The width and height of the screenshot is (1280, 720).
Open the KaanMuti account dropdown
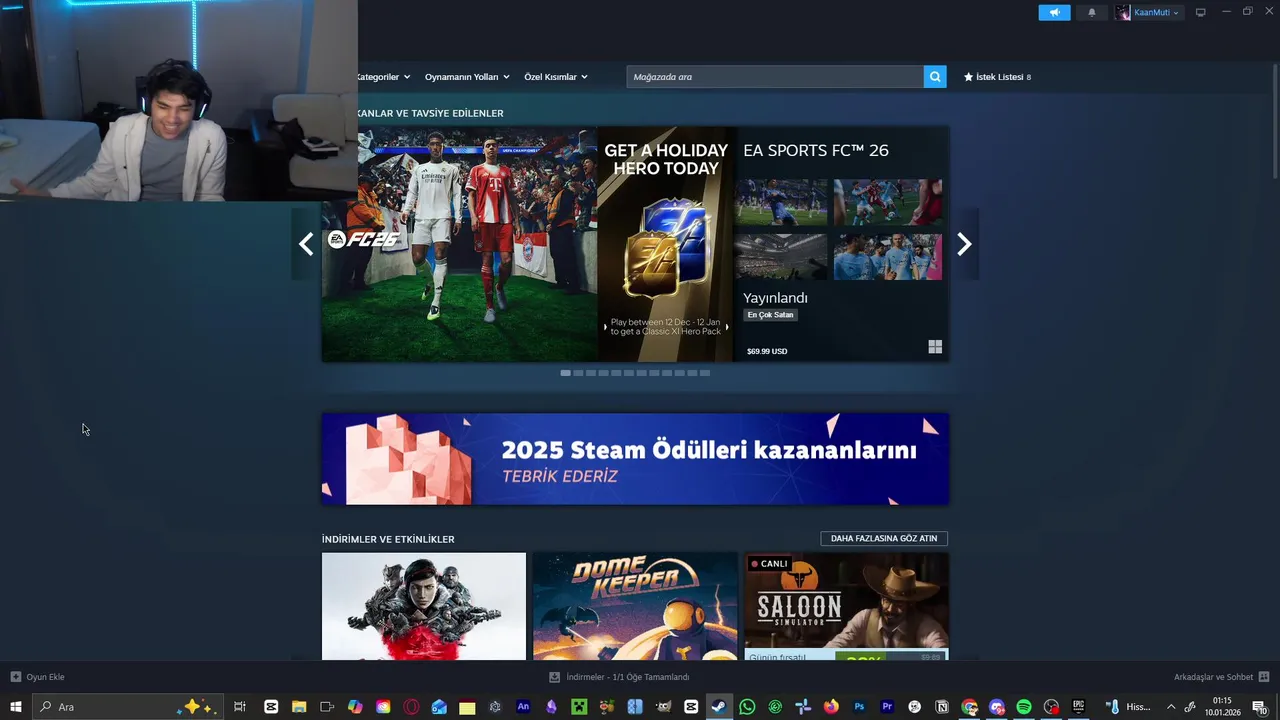[x=1148, y=12]
